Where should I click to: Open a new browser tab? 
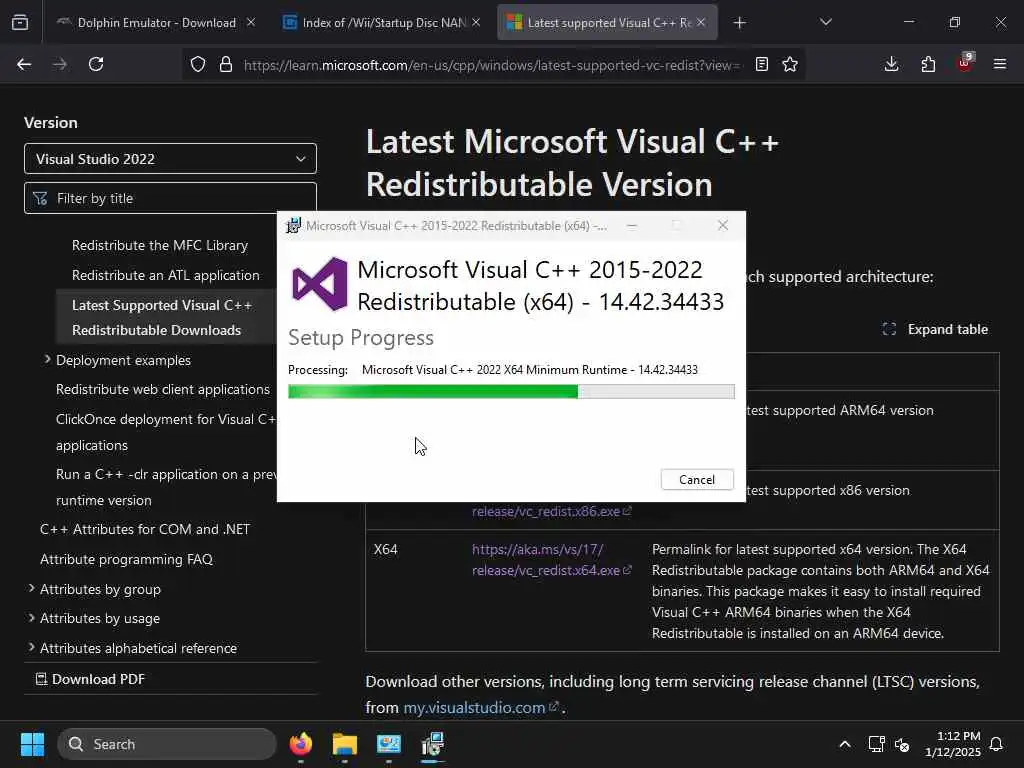coord(739,23)
